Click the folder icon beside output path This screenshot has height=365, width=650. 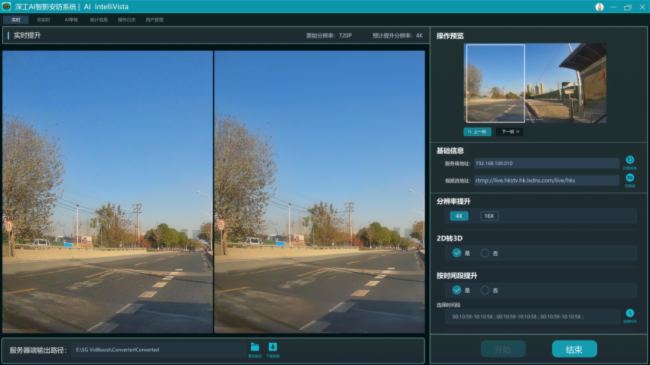[255, 347]
